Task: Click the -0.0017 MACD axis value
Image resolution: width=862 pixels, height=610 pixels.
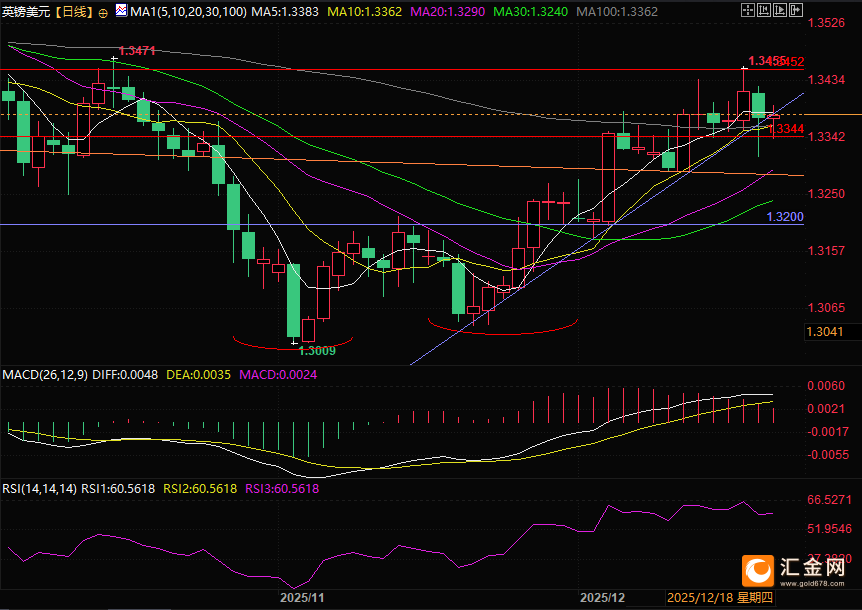Action: pos(827,431)
